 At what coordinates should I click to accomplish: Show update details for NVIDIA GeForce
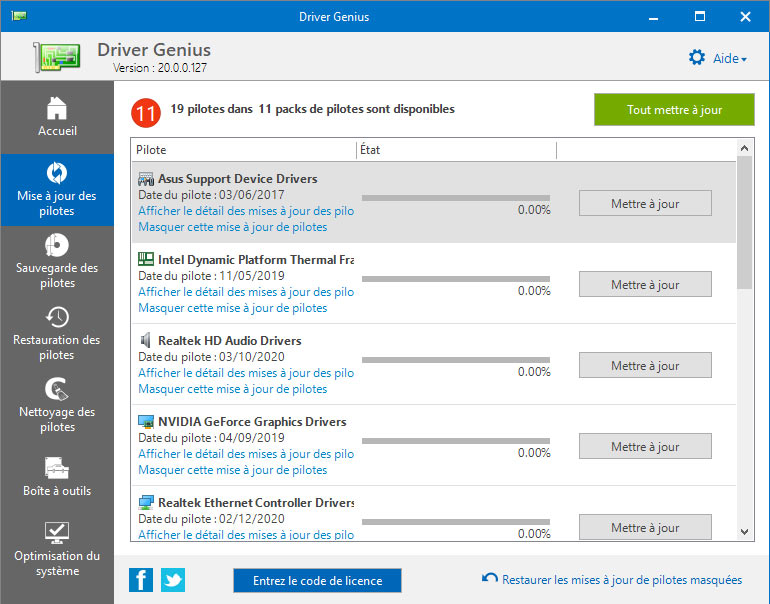(246, 454)
